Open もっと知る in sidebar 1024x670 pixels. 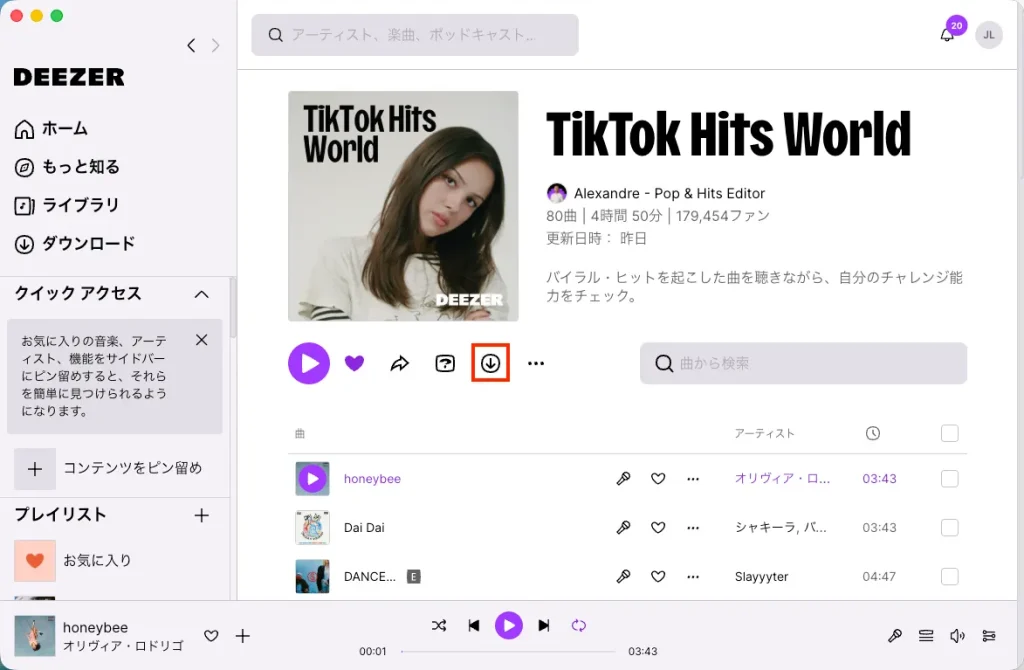pyautogui.click(x=67, y=167)
